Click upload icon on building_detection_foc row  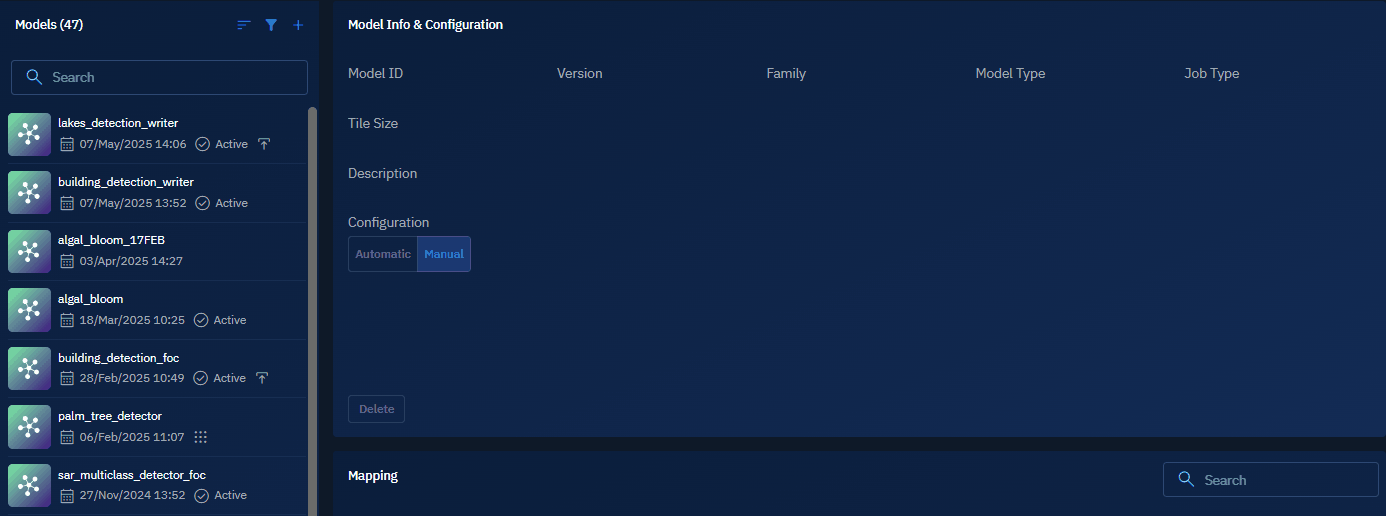pos(262,378)
